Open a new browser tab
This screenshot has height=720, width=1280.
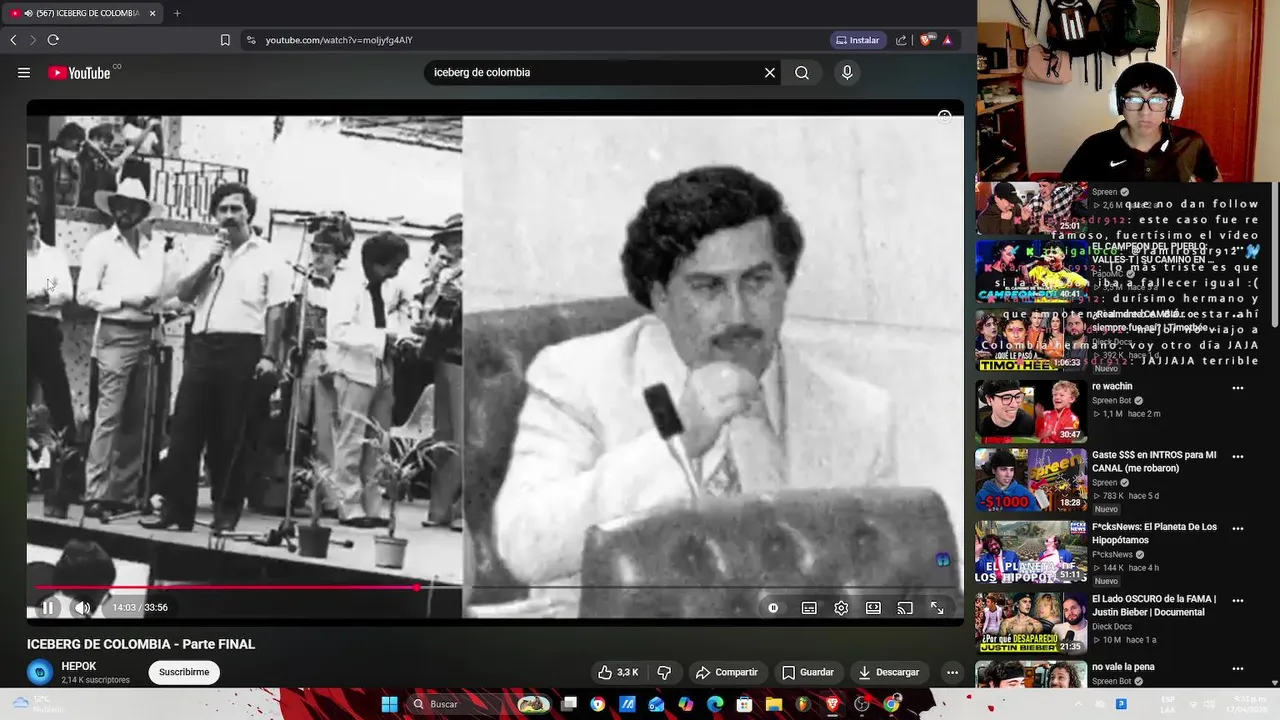click(x=177, y=13)
